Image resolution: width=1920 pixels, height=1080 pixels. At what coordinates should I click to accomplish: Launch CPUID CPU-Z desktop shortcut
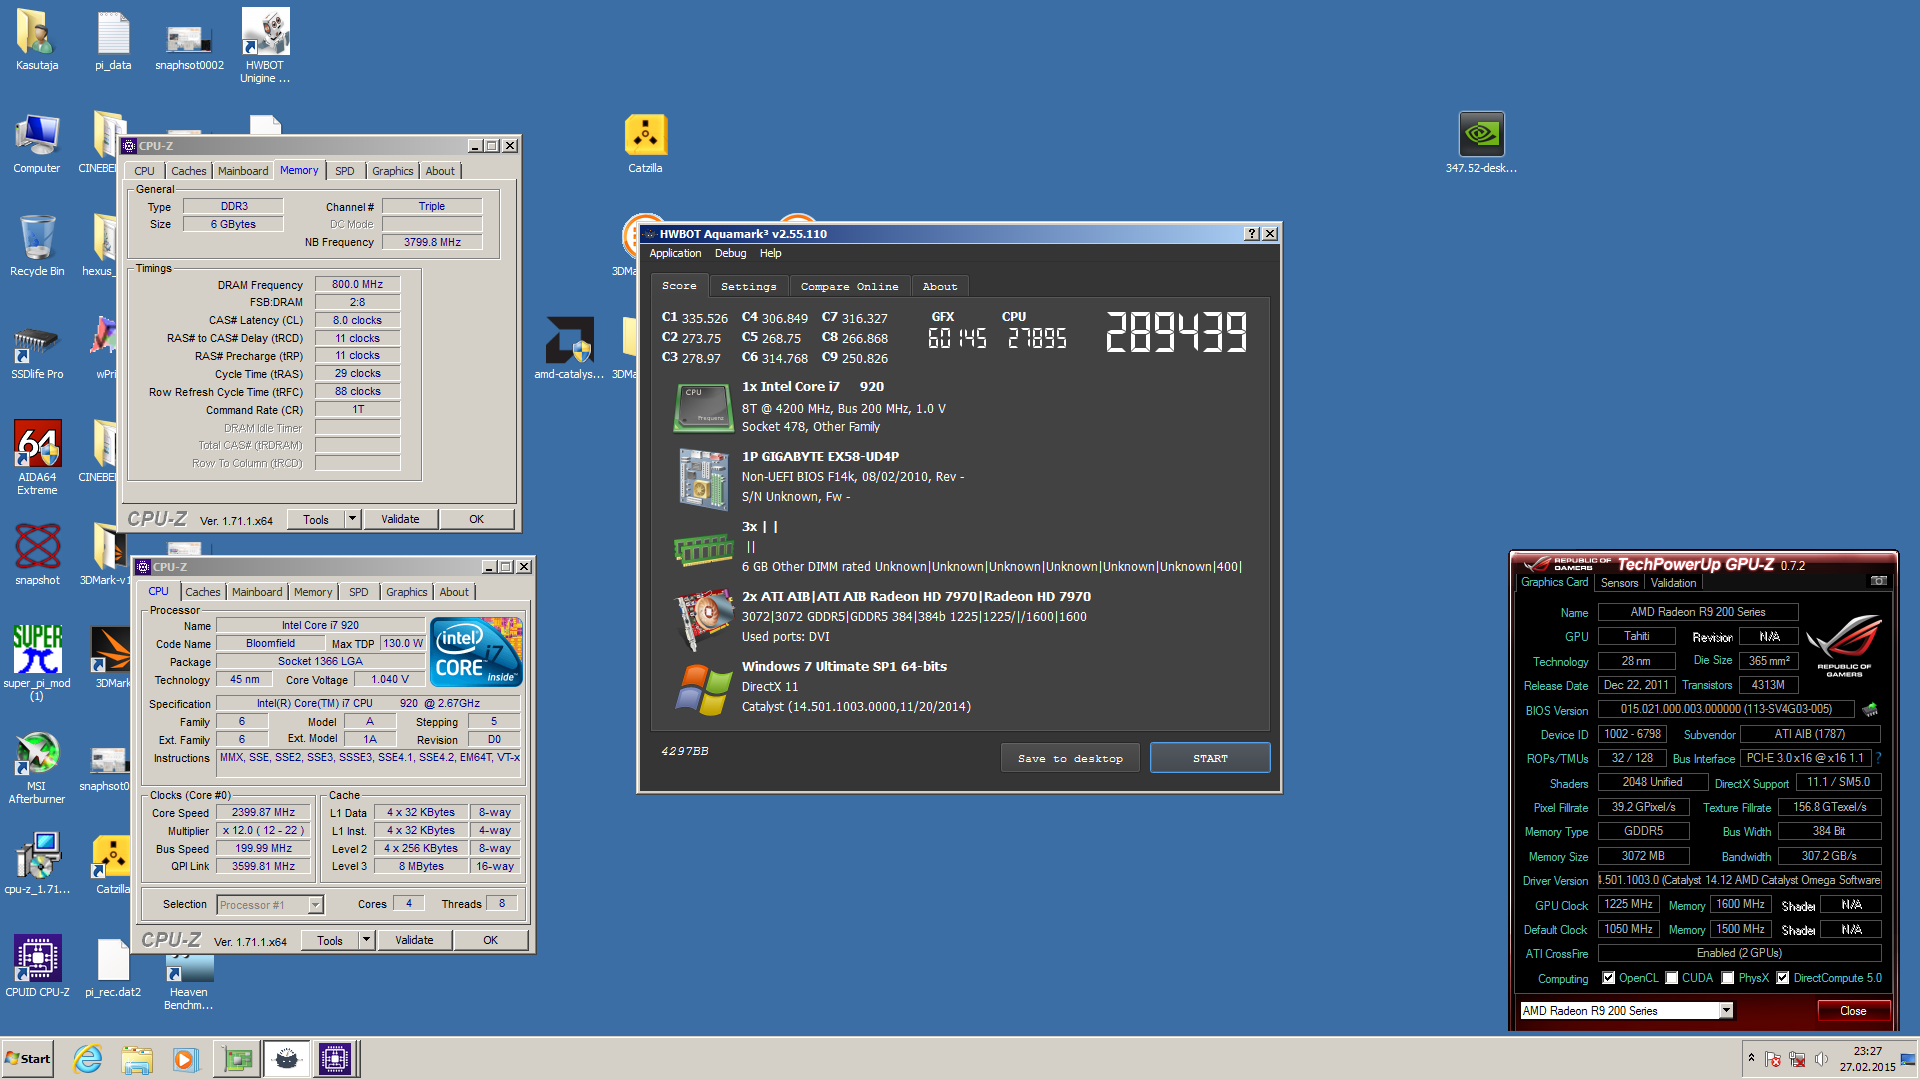click(x=37, y=967)
